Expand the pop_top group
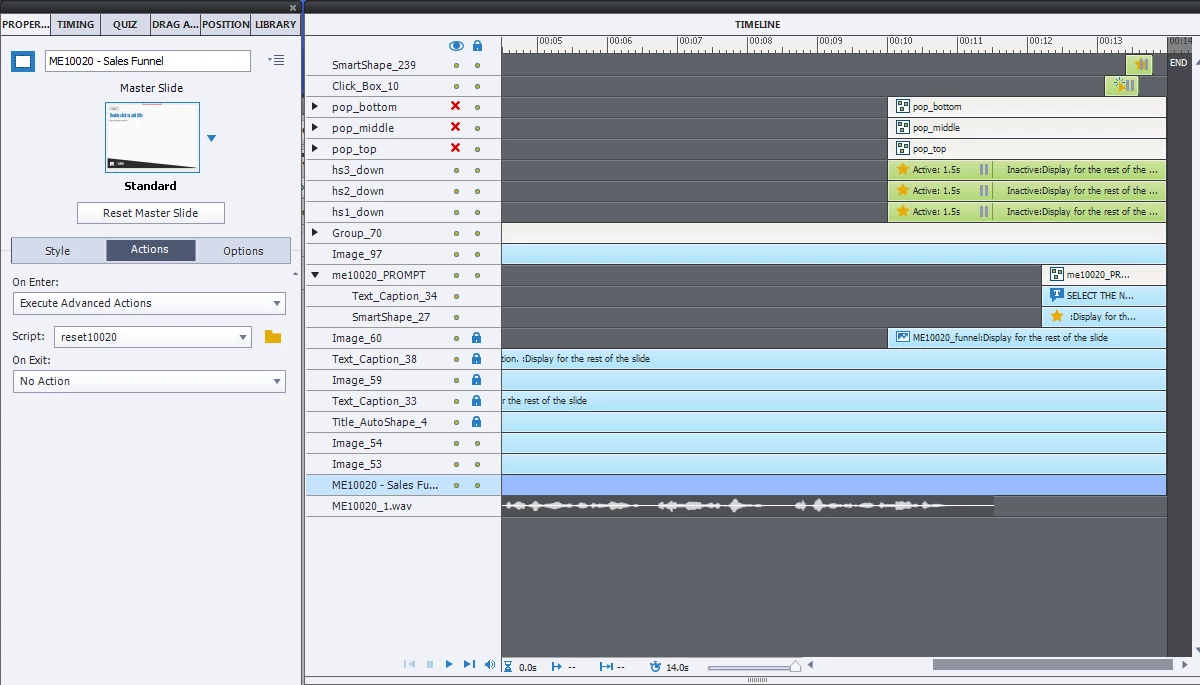 pyautogui.click(x=315, y=149)
